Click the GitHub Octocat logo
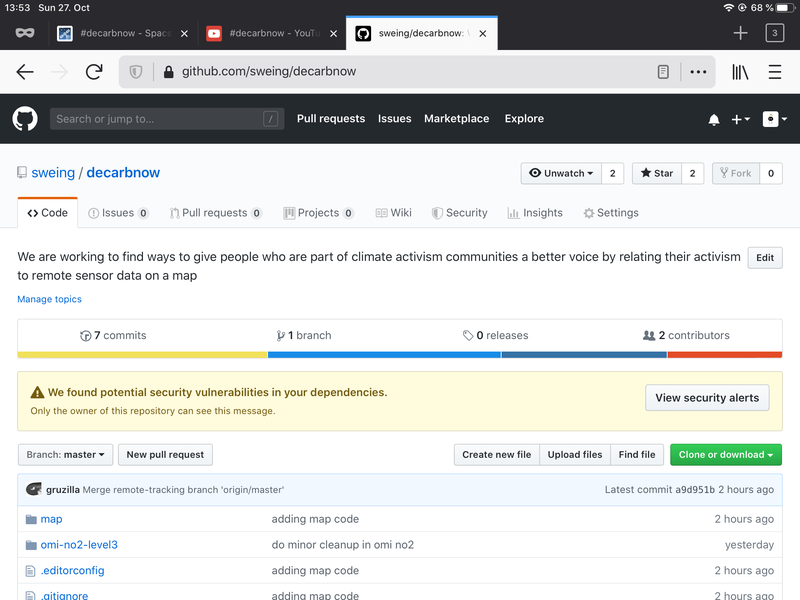Image resolution: width=800 pixels, height=600 pixels. [25, 119]
